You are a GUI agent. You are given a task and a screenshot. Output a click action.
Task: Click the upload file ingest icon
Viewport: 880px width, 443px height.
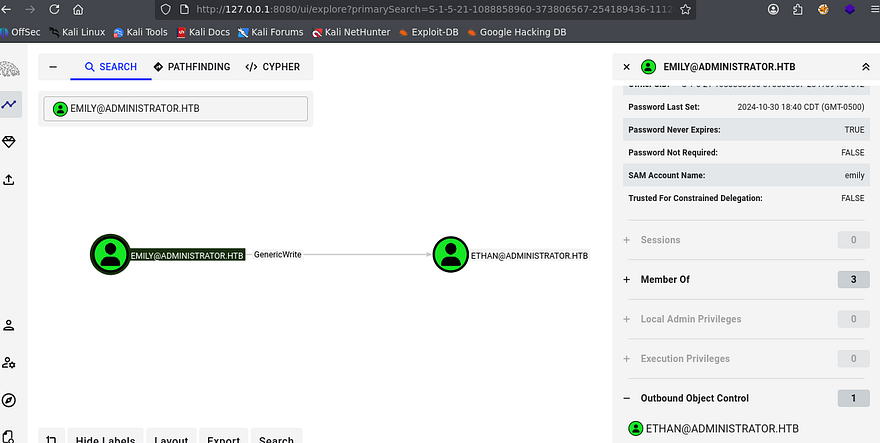[10, 180]
